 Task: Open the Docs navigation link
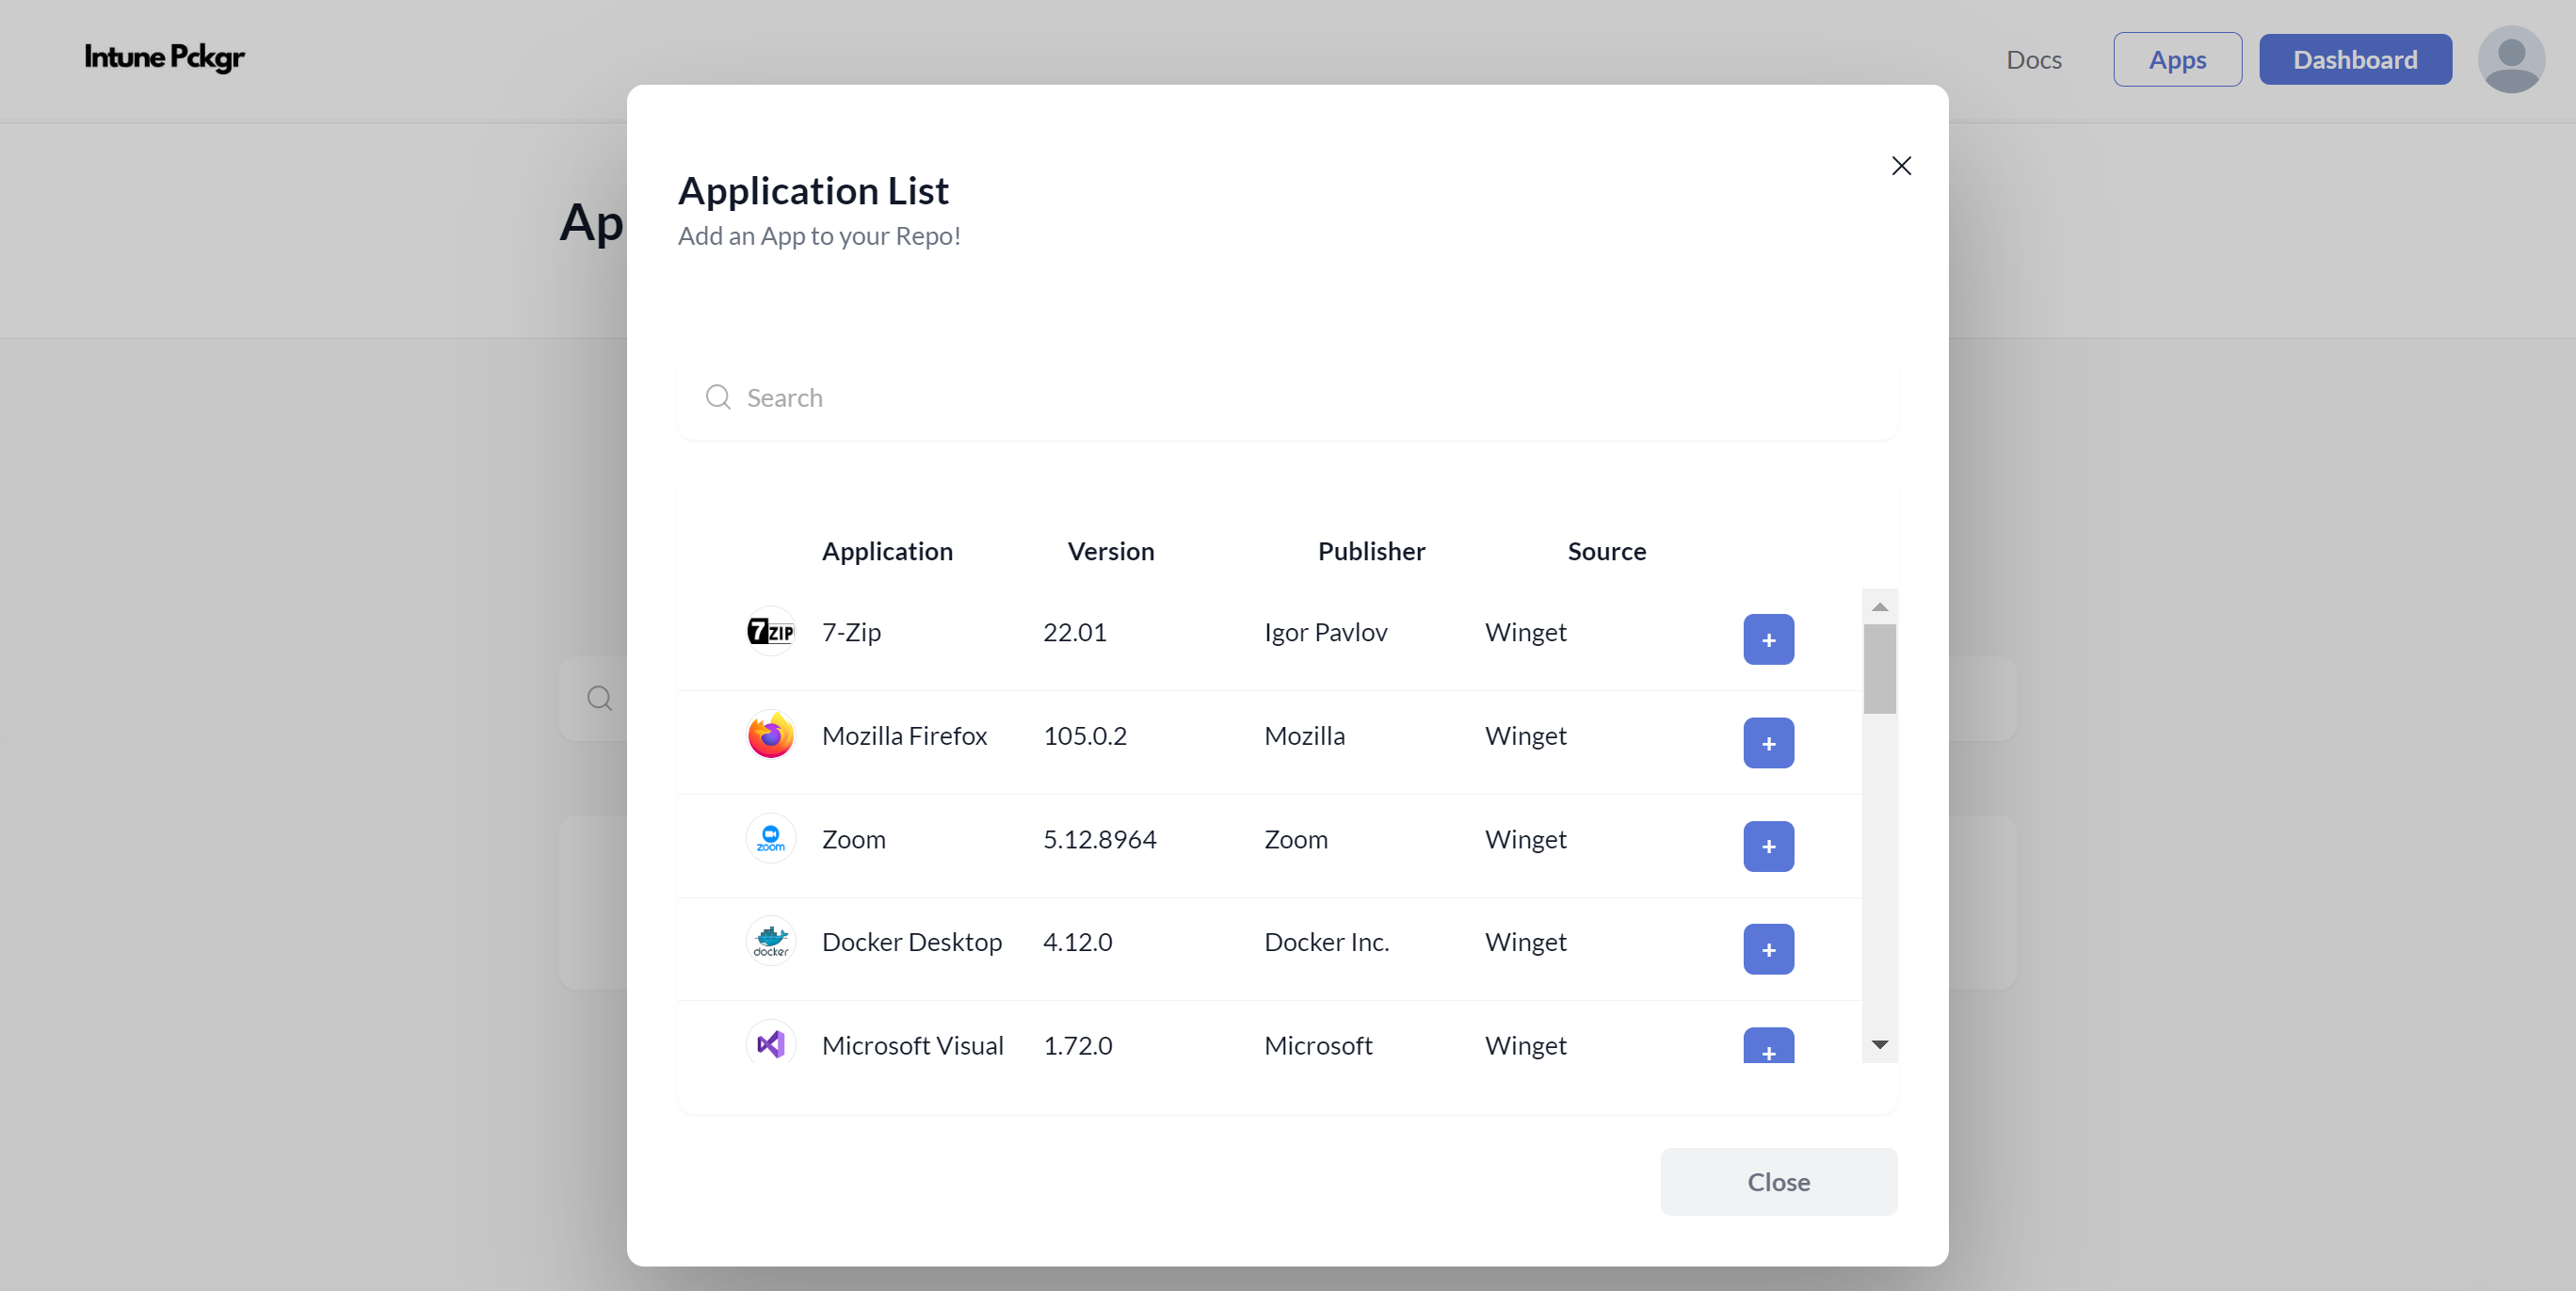pos(2033,60)
